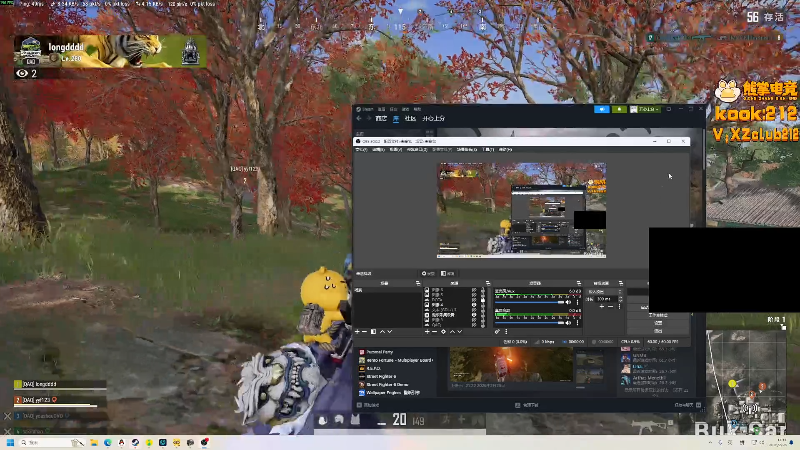Move scene up in the Scenes toolbar

(x=382, y=332)
